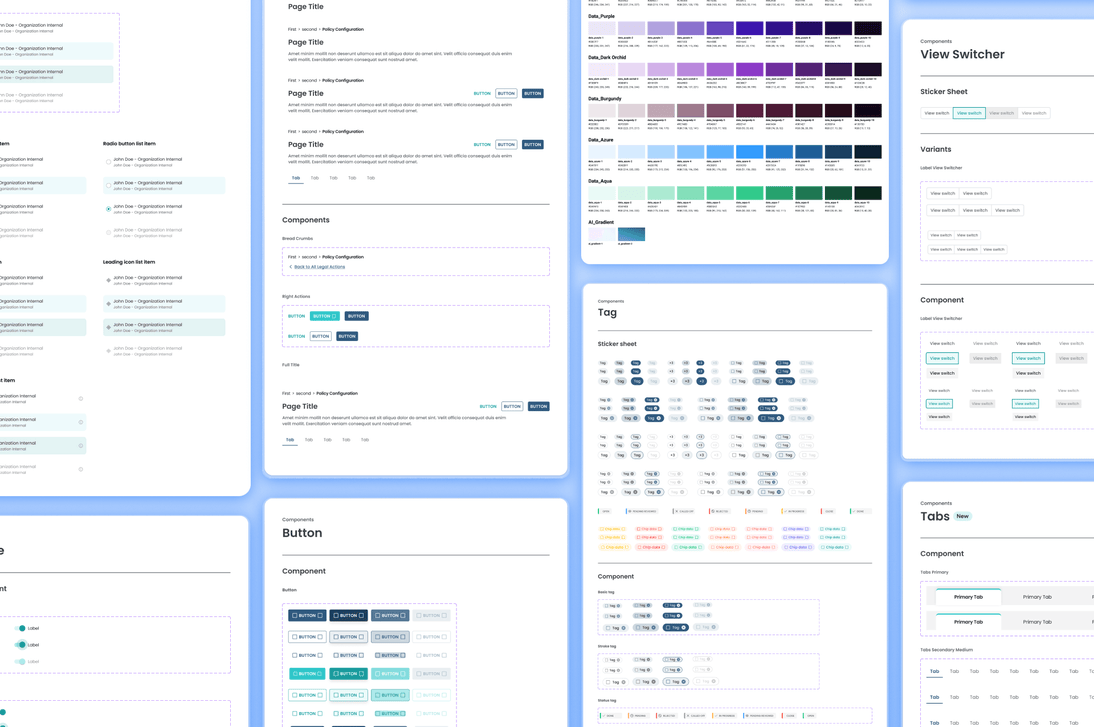Open Back to All Legal Actions link

tap(320, 267)
